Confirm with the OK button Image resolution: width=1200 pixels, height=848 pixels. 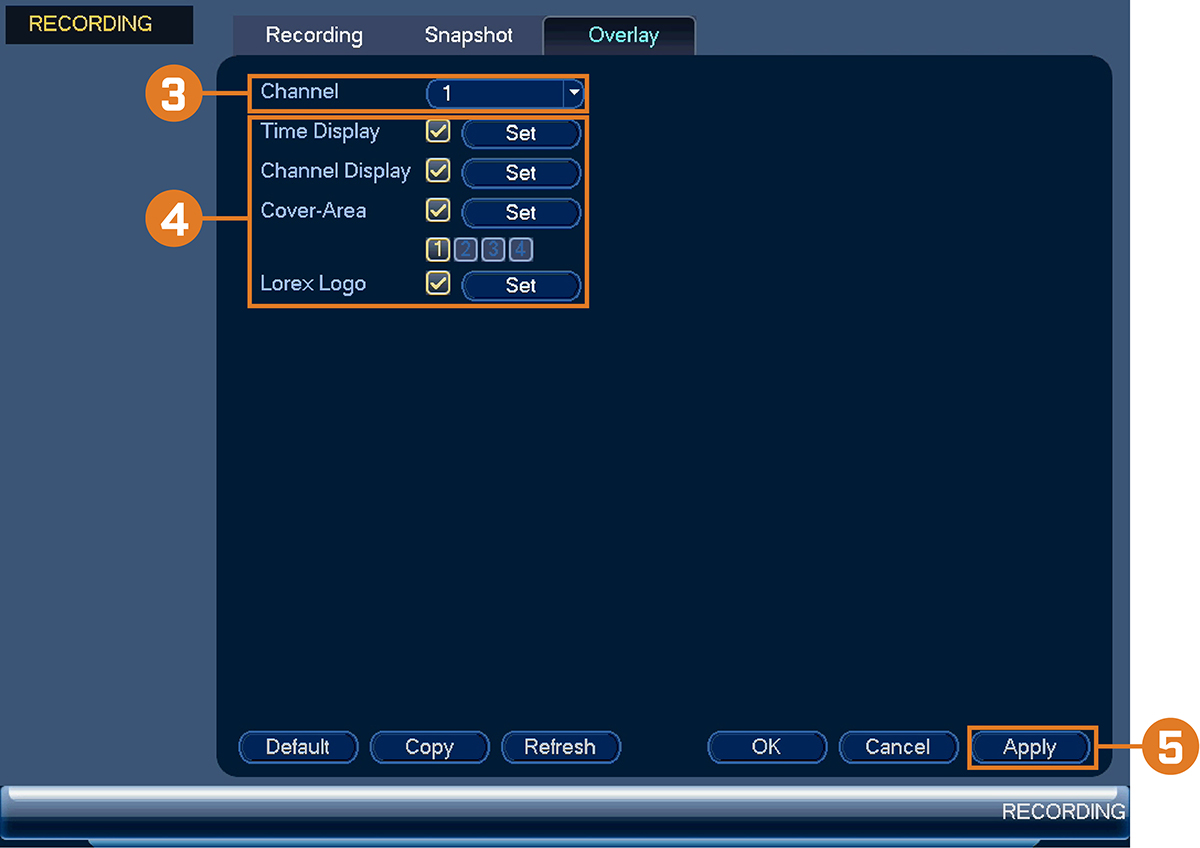tap(767, 747)
